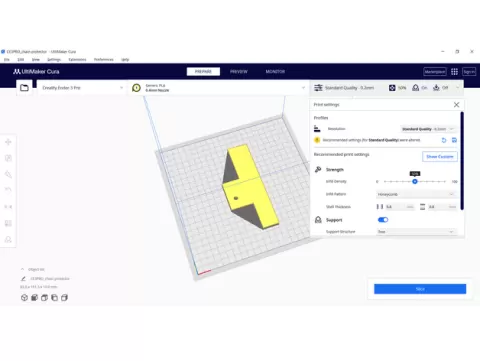Image resolution: width=480 pixels, height=361 pixels.
Task: Open the Edit menu
Action: click(21, 60)
